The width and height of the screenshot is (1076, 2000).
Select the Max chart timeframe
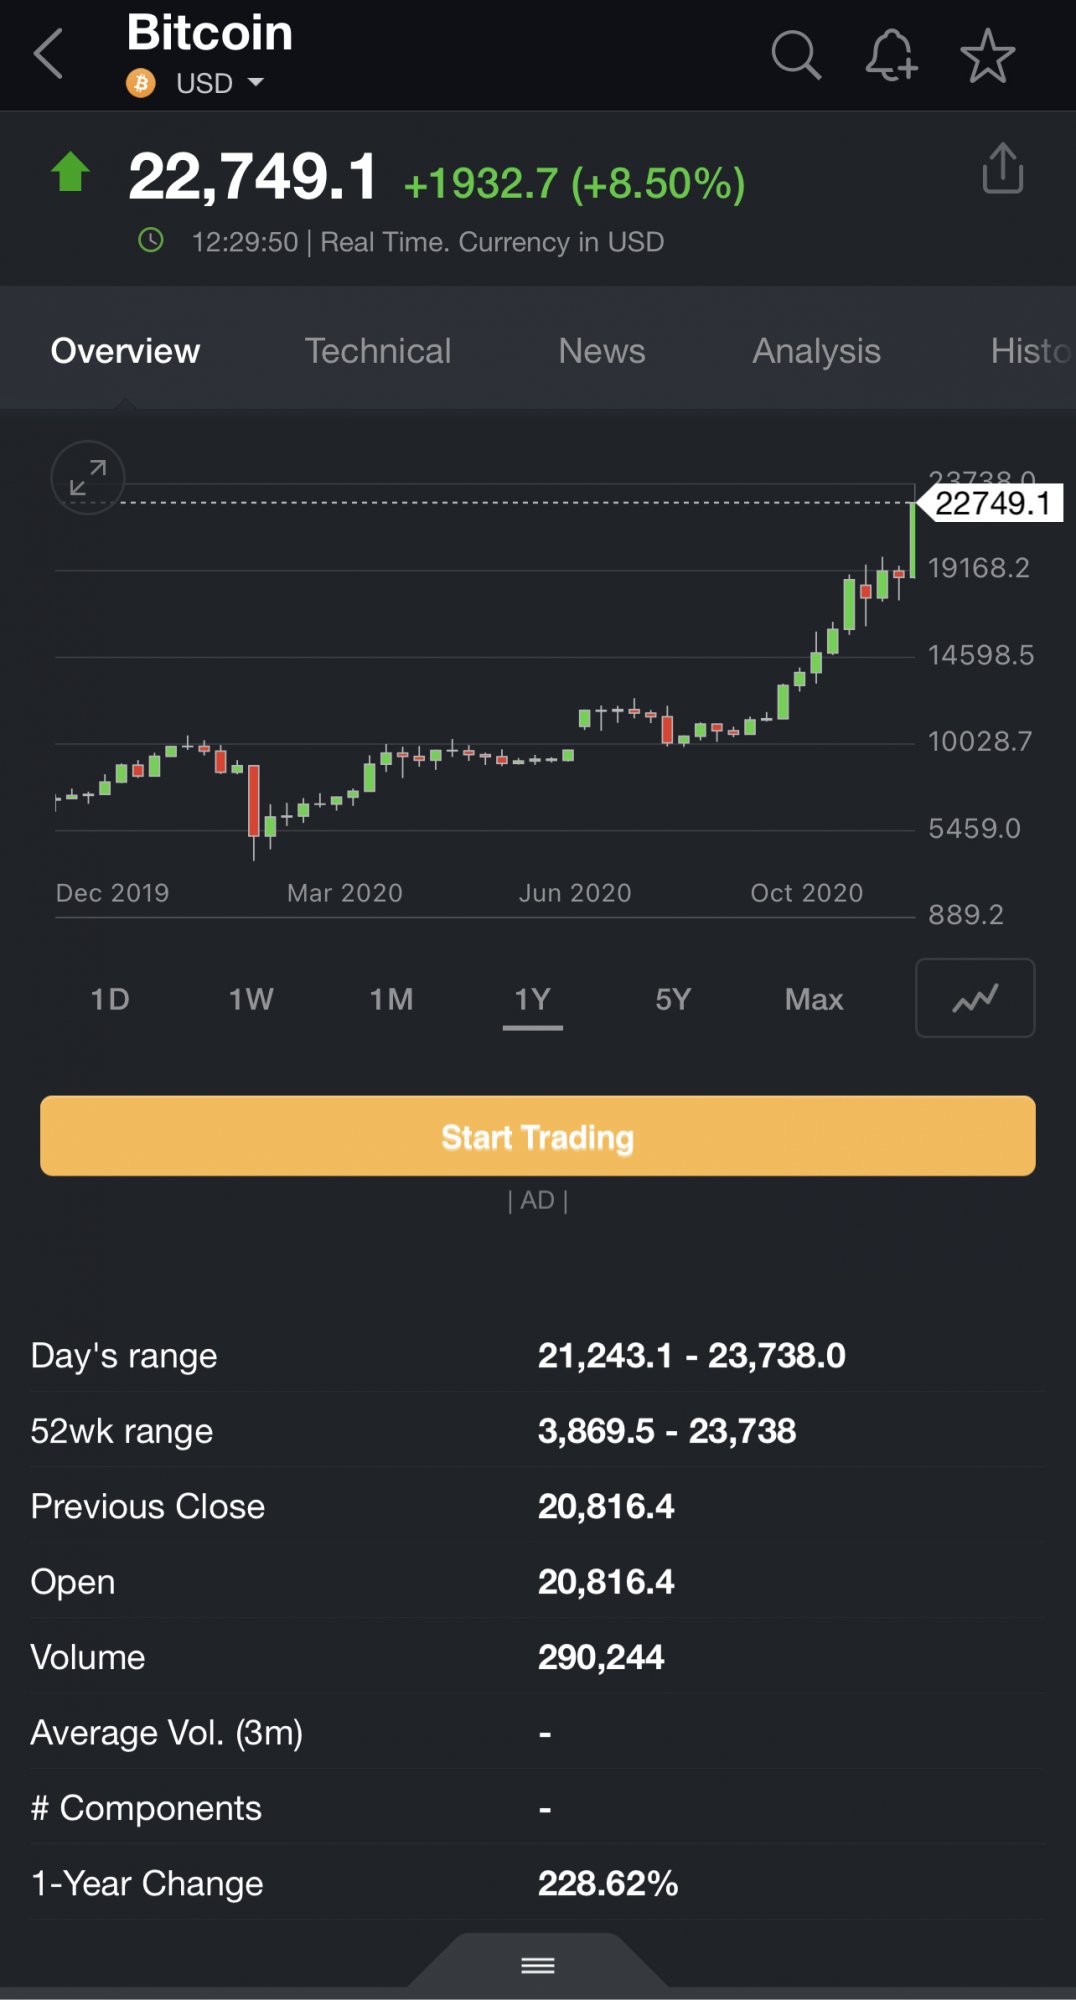[814, 999]
